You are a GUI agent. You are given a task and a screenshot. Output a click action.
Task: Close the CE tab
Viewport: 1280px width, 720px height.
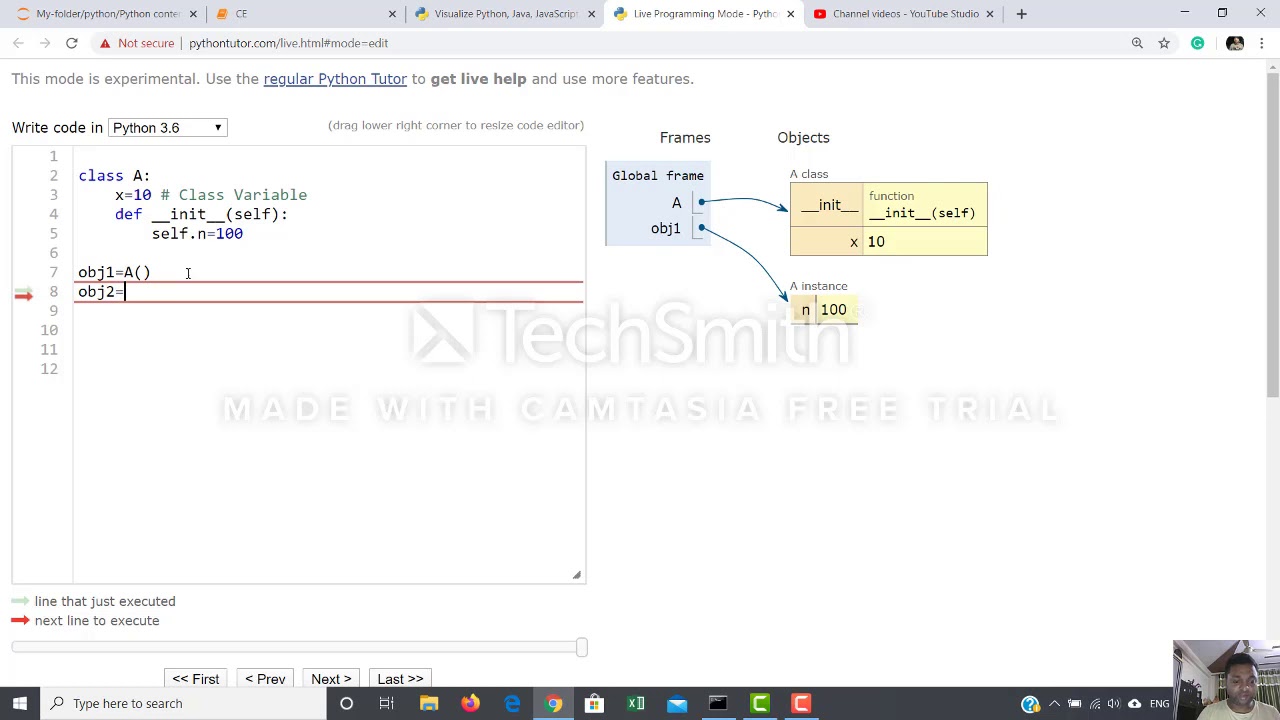[392, 14]
